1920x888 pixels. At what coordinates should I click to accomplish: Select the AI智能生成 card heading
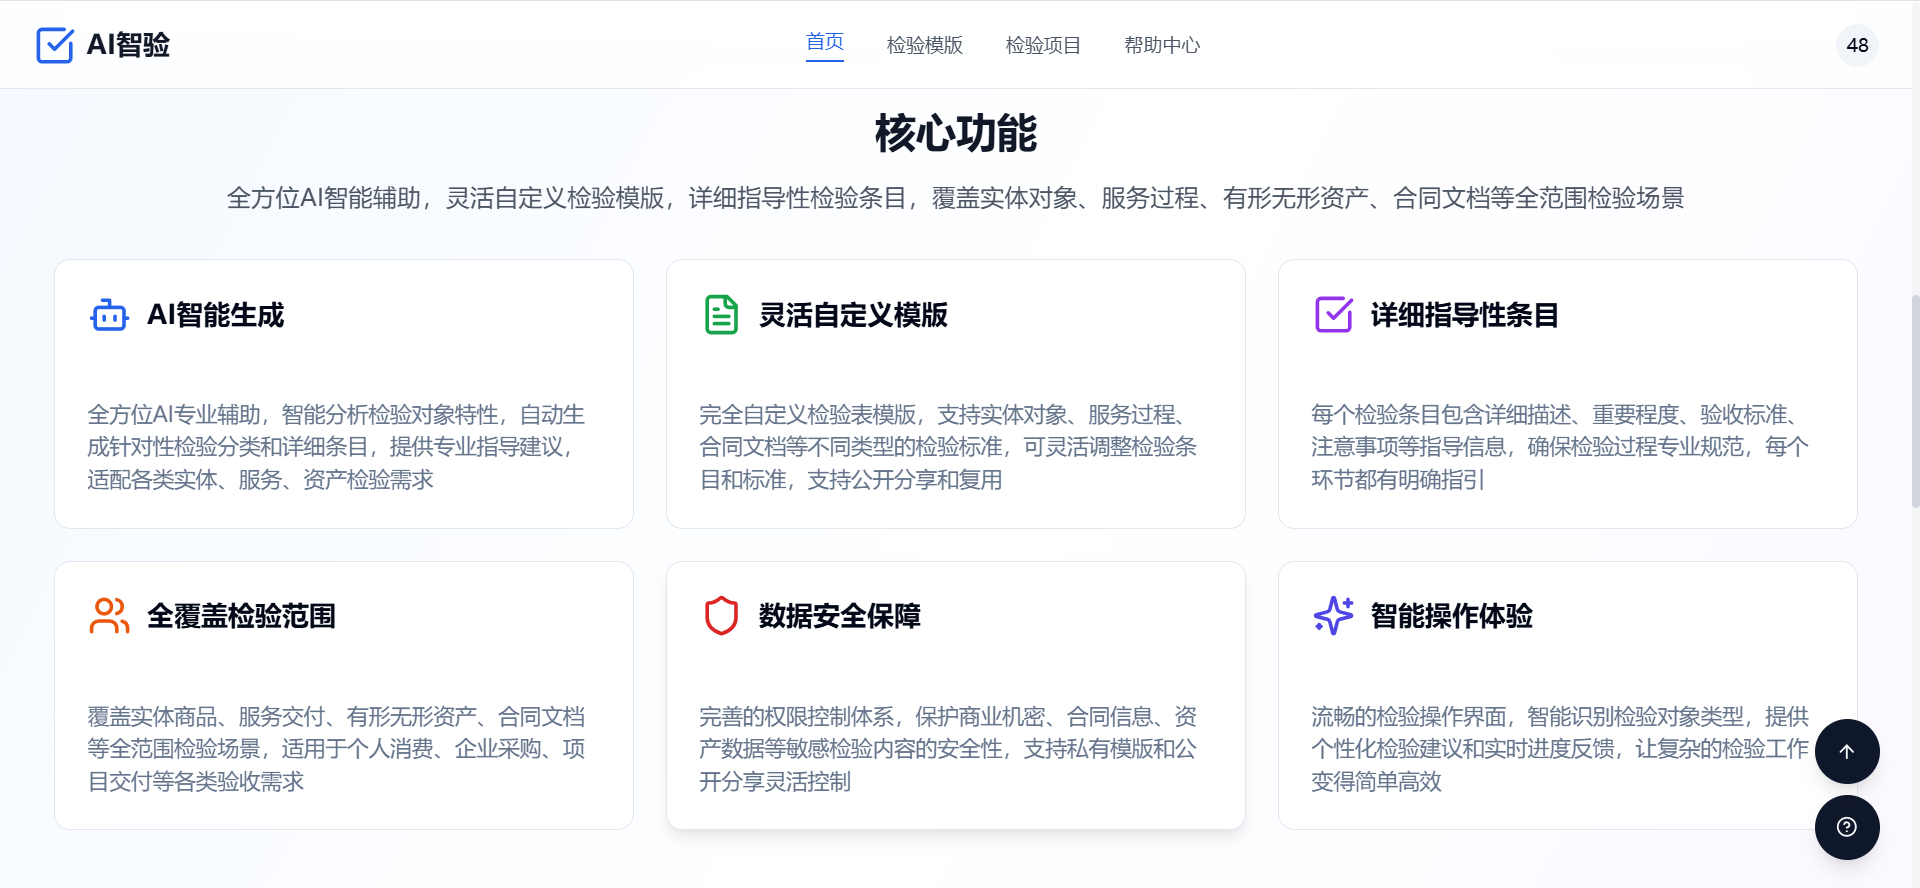click(216, 315)
